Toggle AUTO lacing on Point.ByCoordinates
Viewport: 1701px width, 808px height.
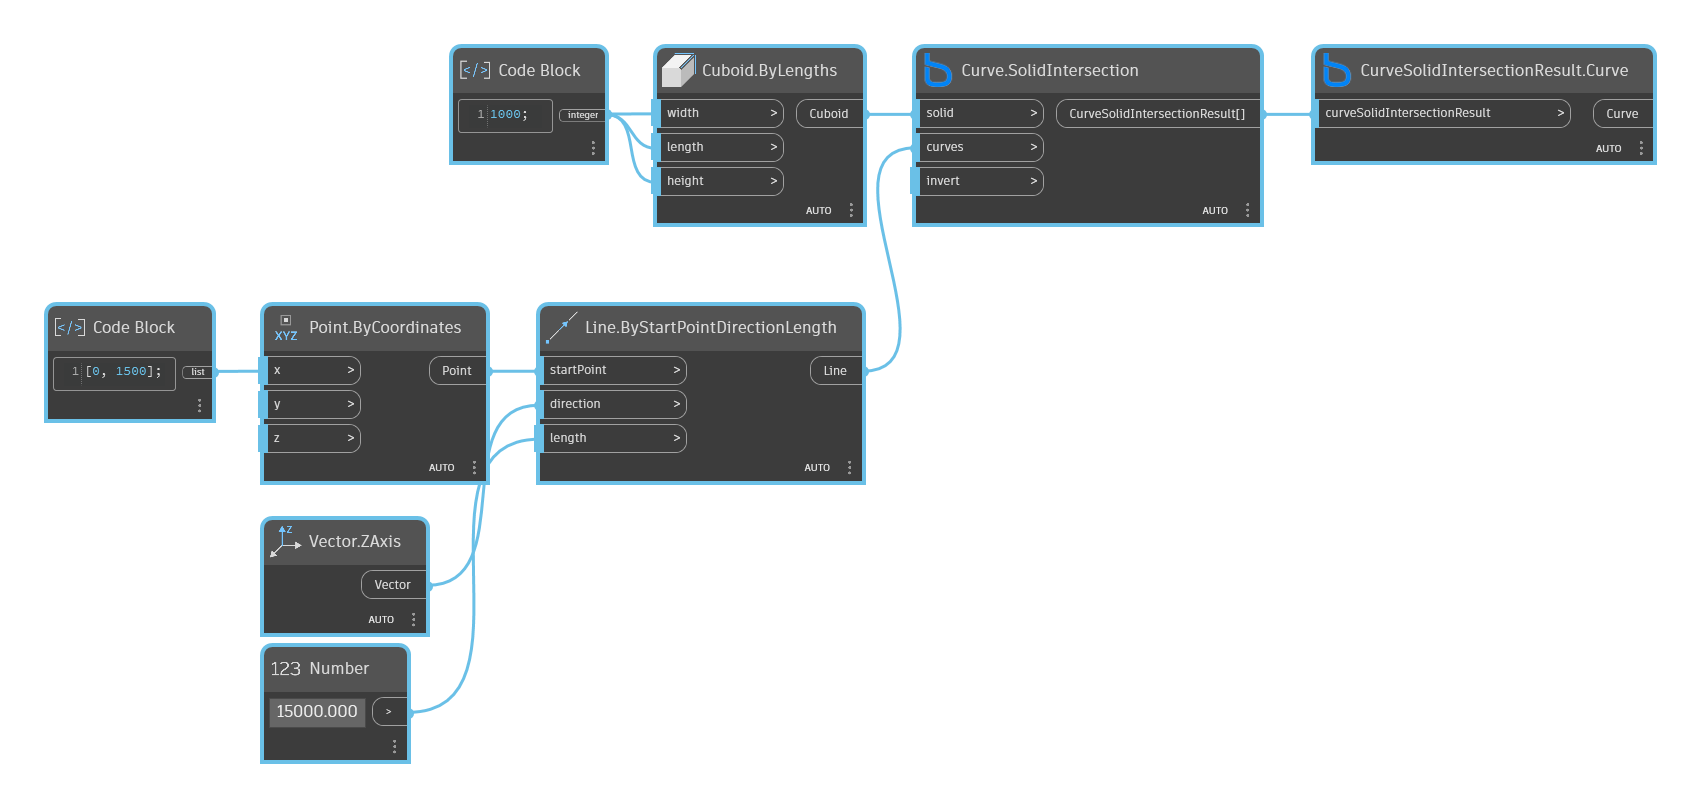[x=442, y=468]
